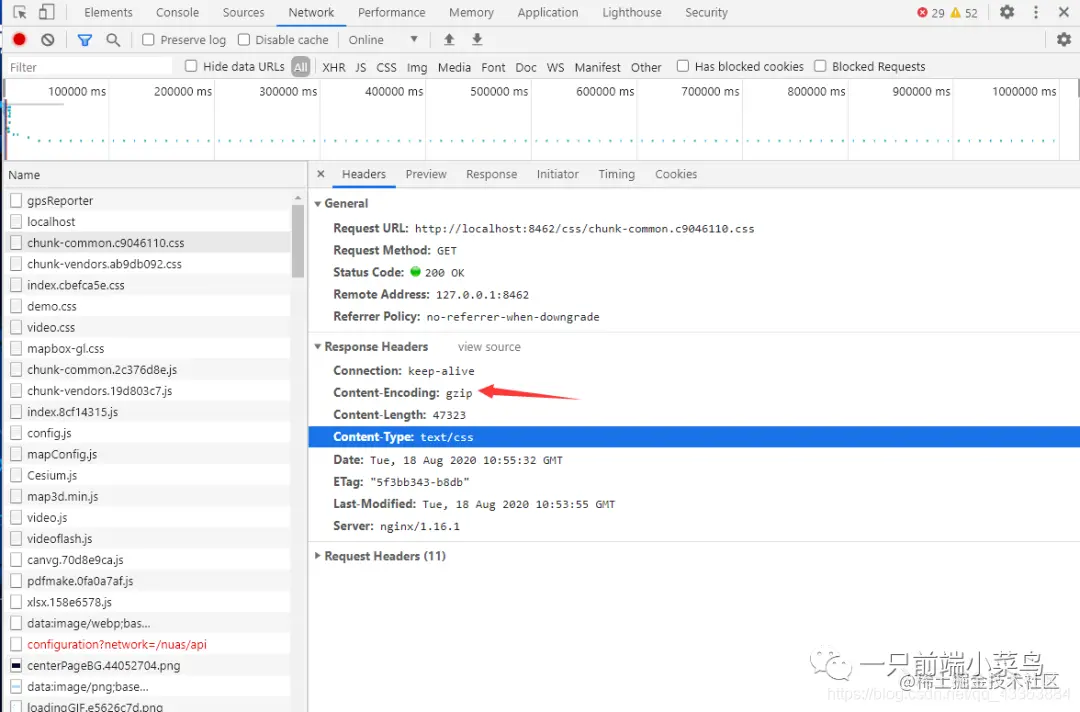Select the Content-Type: text/css header row
1080x712 pixels.
pos(694,437)
